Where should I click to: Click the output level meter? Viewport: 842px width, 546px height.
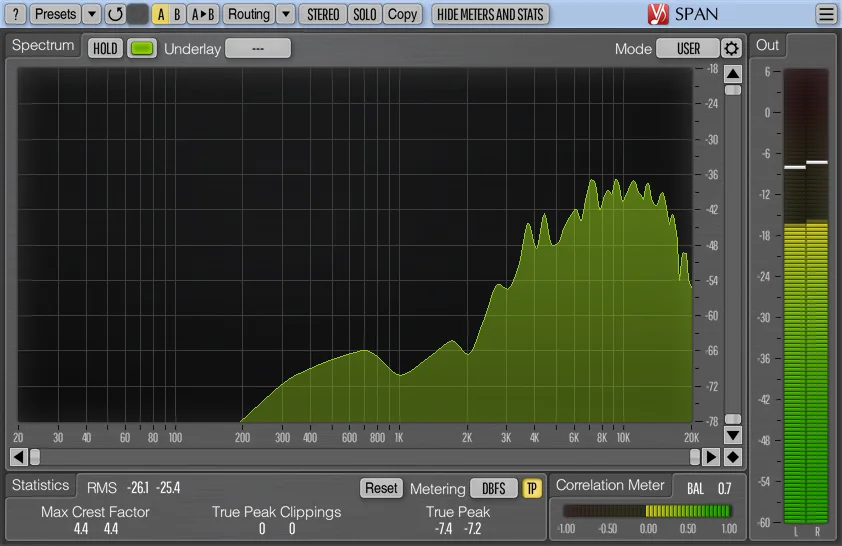pyautogui.click(x=806, y=295)
